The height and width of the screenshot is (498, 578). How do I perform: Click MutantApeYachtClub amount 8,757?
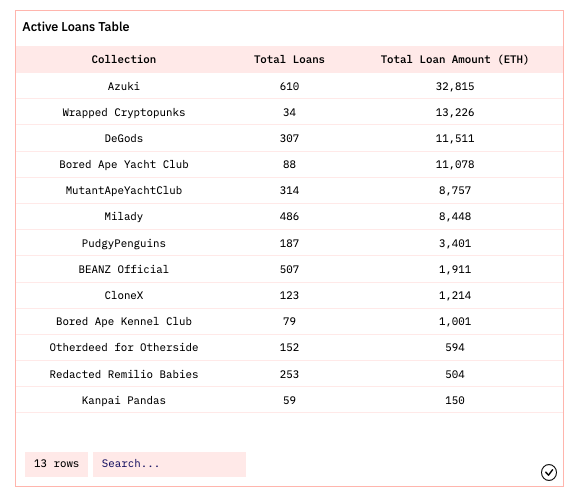455,190
